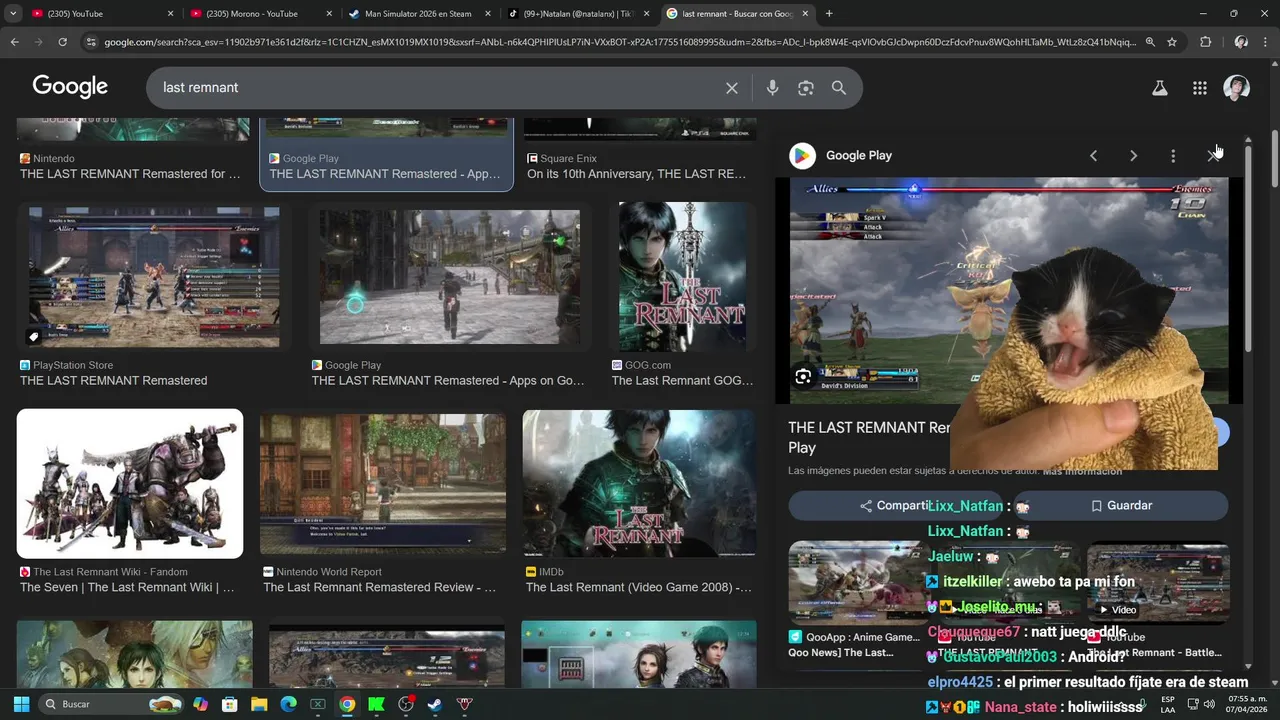Image resolution: width=1280 pixels, height=720 pixels.
Task: Reload the page in Chrome
Action: click(x=62, y=42)
